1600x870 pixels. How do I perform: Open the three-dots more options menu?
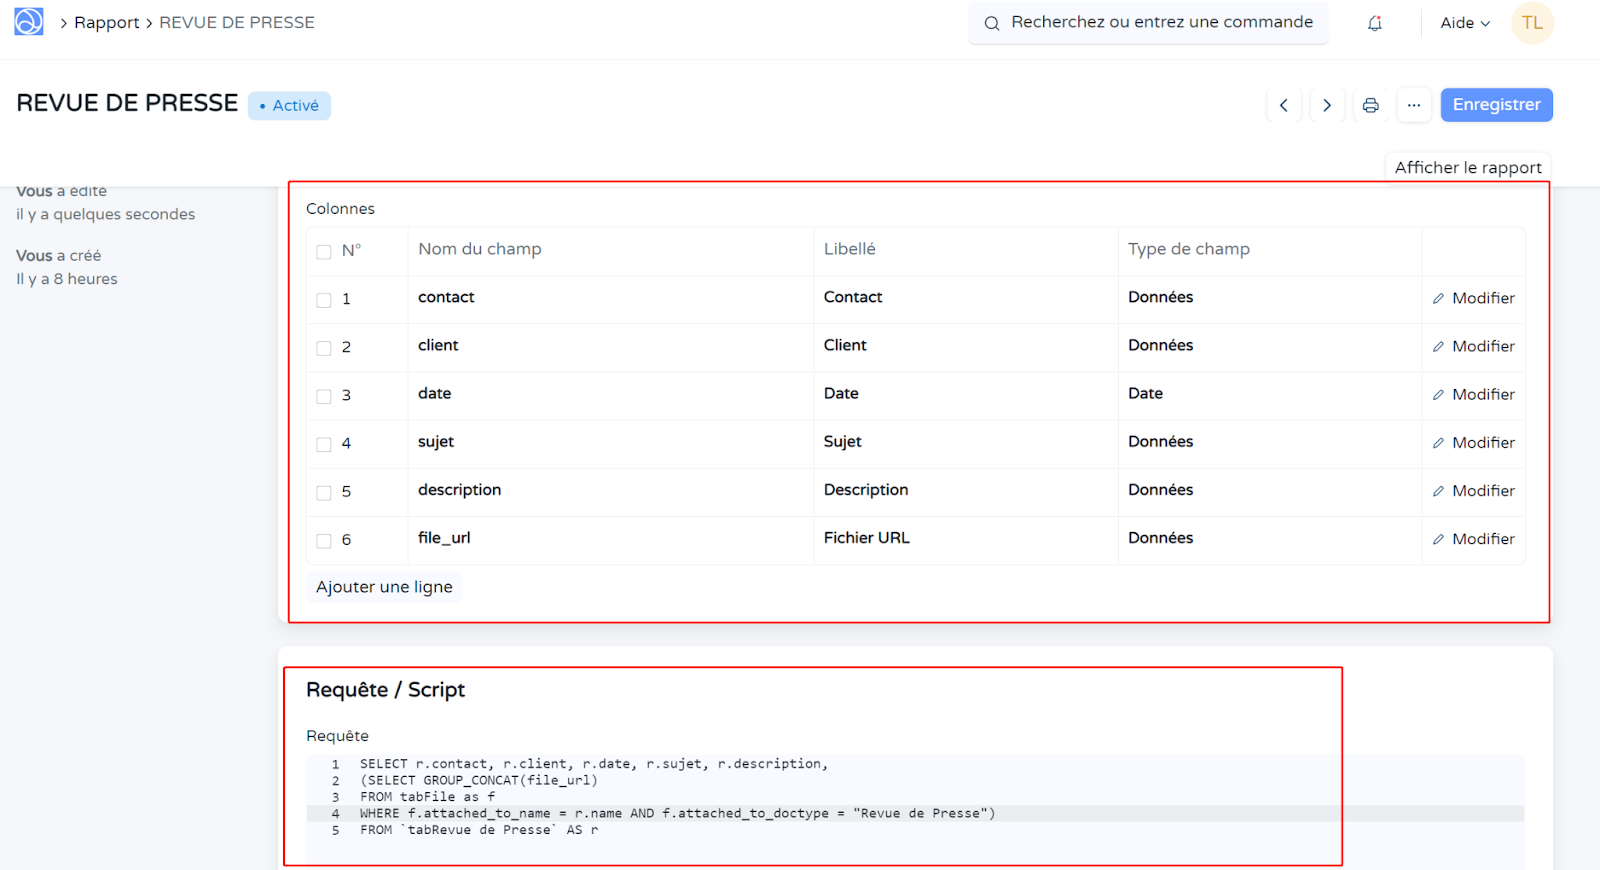[1414, 105]
